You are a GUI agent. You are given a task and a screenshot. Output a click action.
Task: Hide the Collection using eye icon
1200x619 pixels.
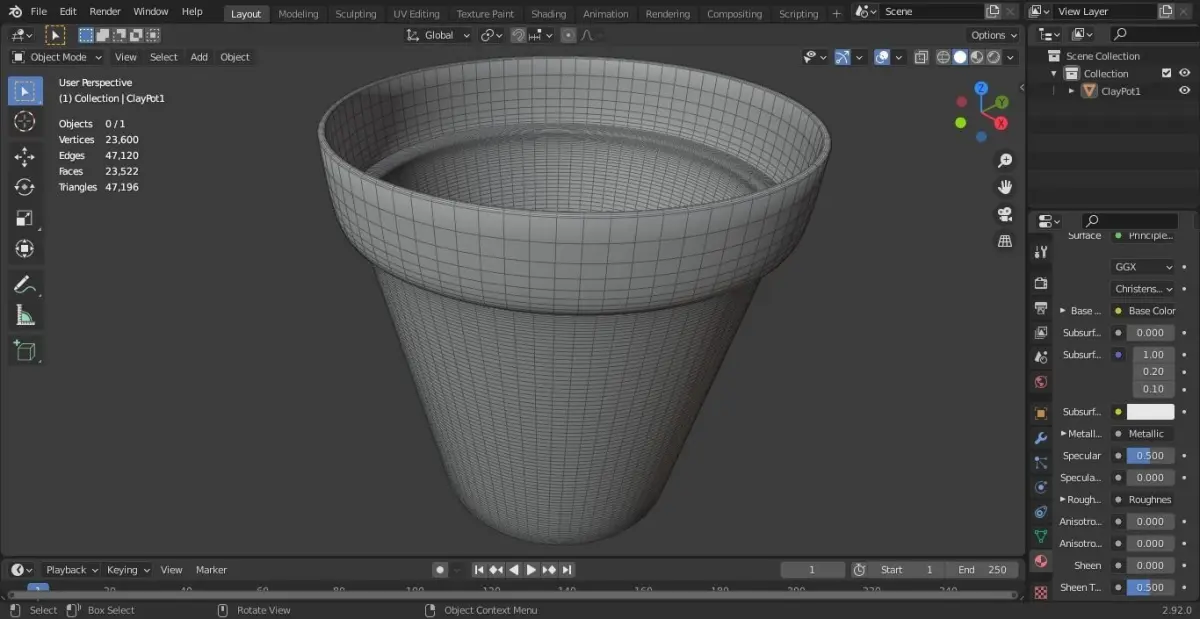[x=1185, y=73]
